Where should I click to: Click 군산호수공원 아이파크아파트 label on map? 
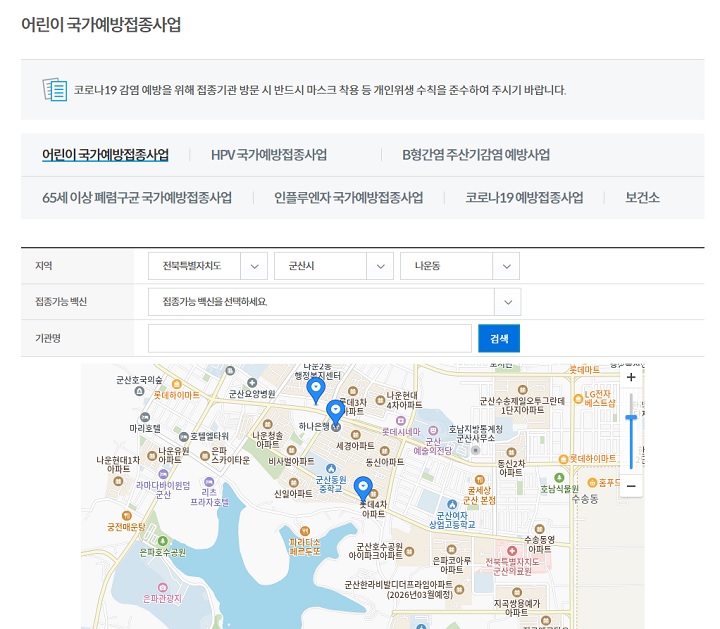(376, 551)
